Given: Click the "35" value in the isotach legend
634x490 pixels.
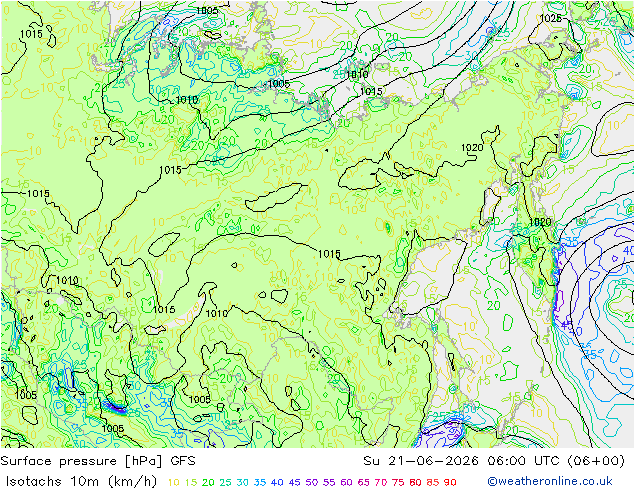Looking at the screenshot, I should click(x=260, y=482).
